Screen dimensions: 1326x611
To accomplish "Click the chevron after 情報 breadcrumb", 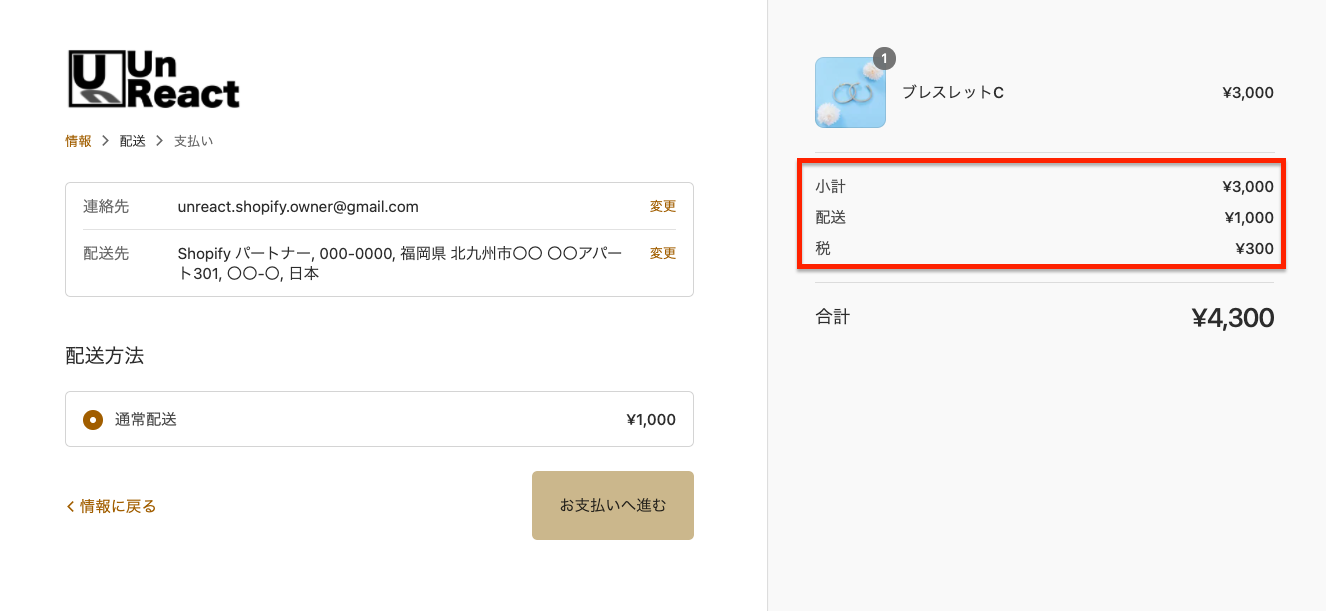I will click(106, 141).
